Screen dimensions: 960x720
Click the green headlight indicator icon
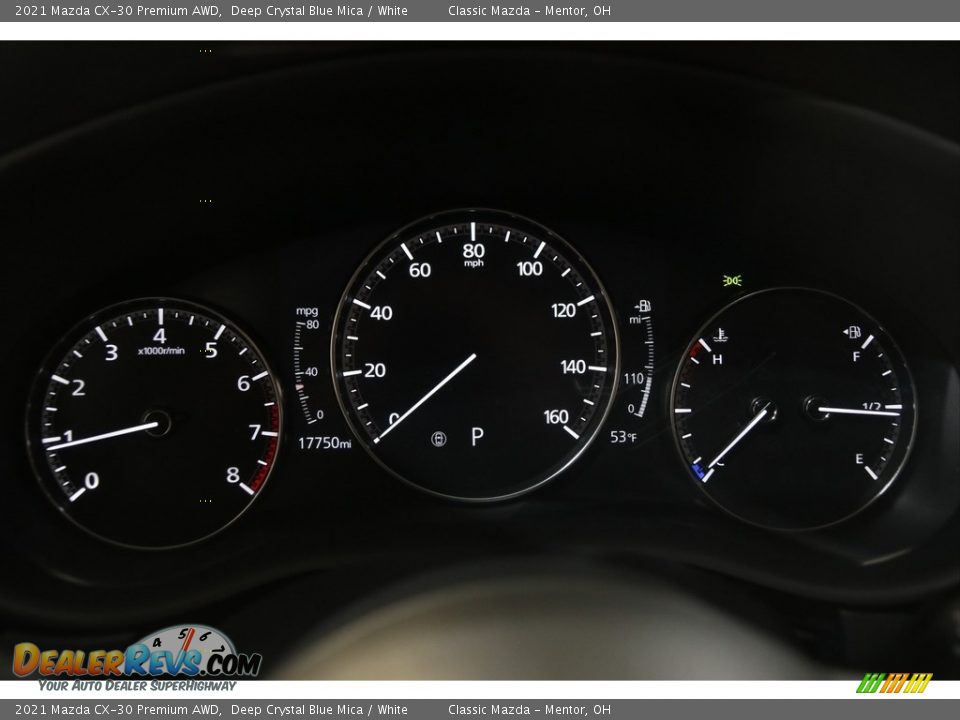click(x=732, y=281)
